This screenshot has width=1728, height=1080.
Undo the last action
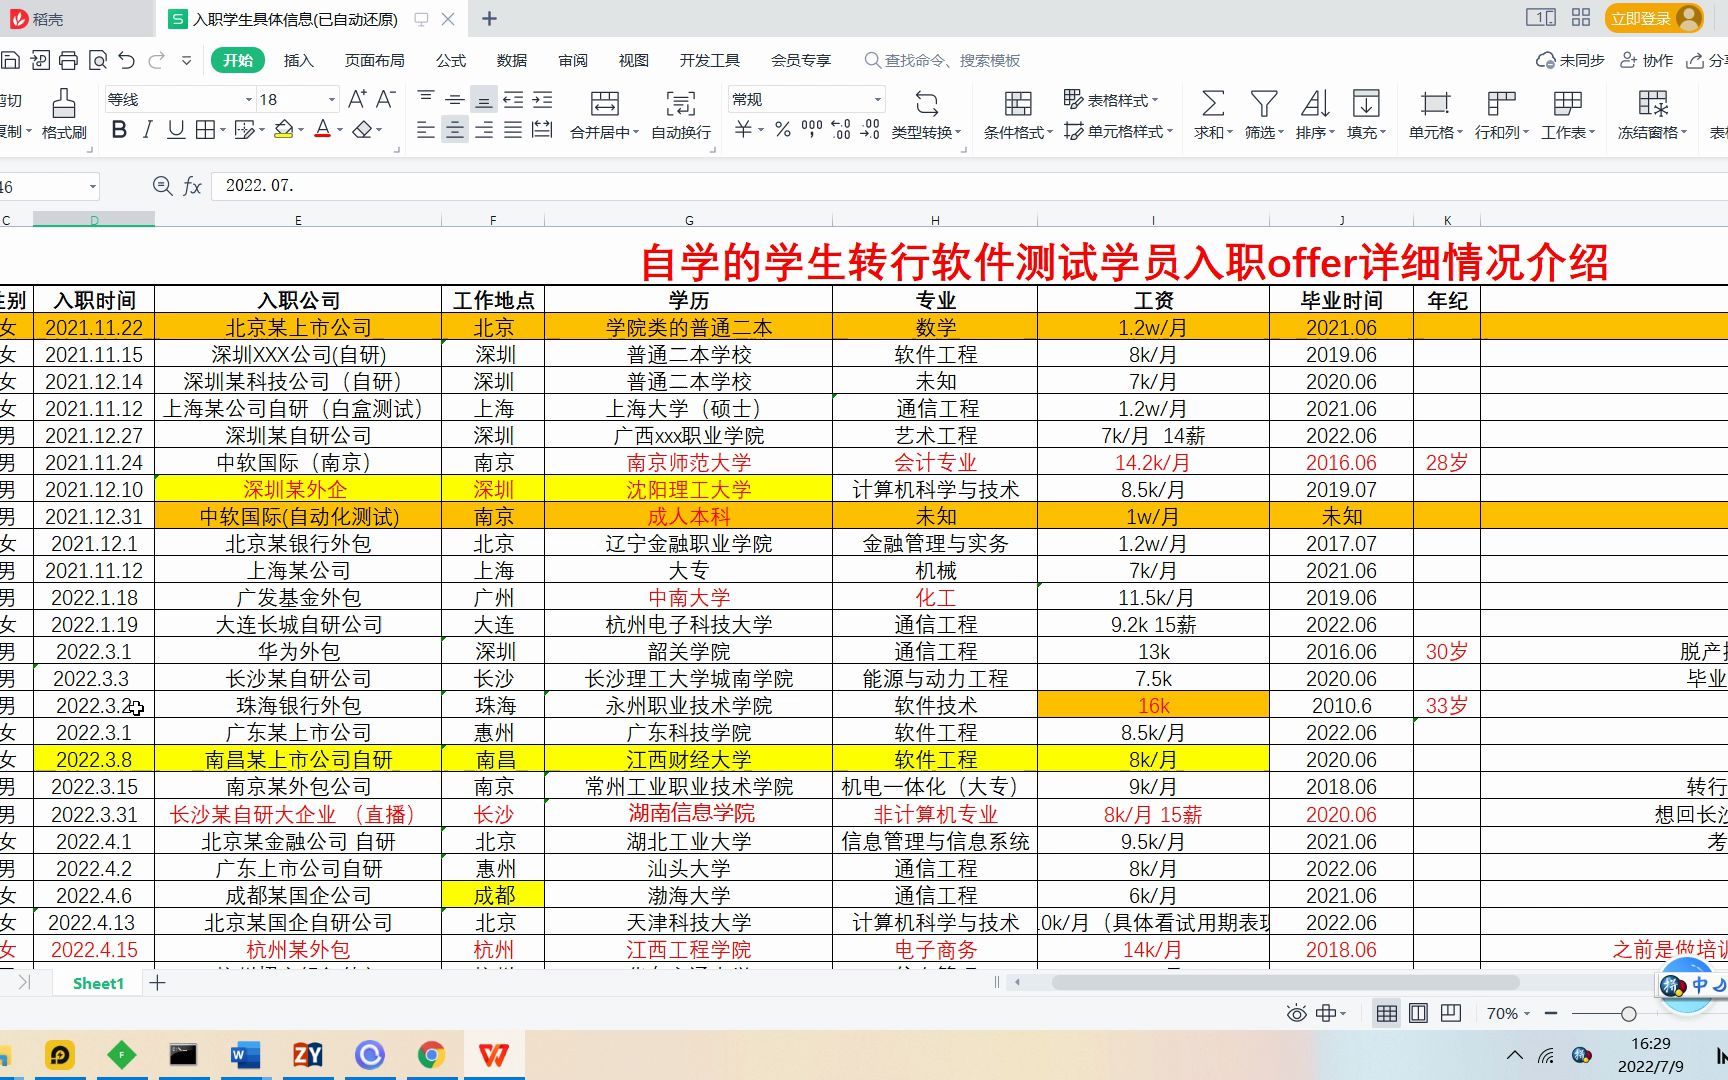click(126, 61)
